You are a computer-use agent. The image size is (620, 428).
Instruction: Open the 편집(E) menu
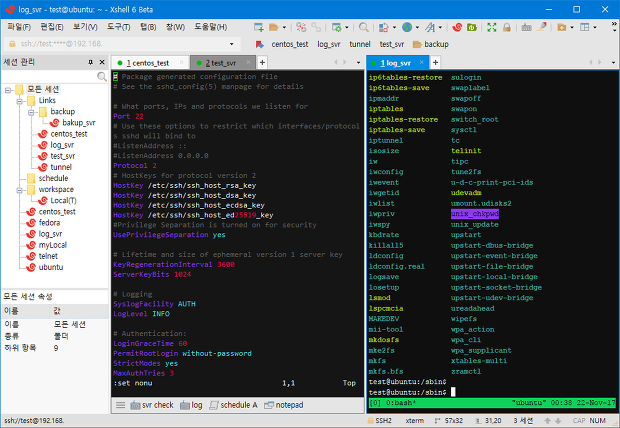52,27
